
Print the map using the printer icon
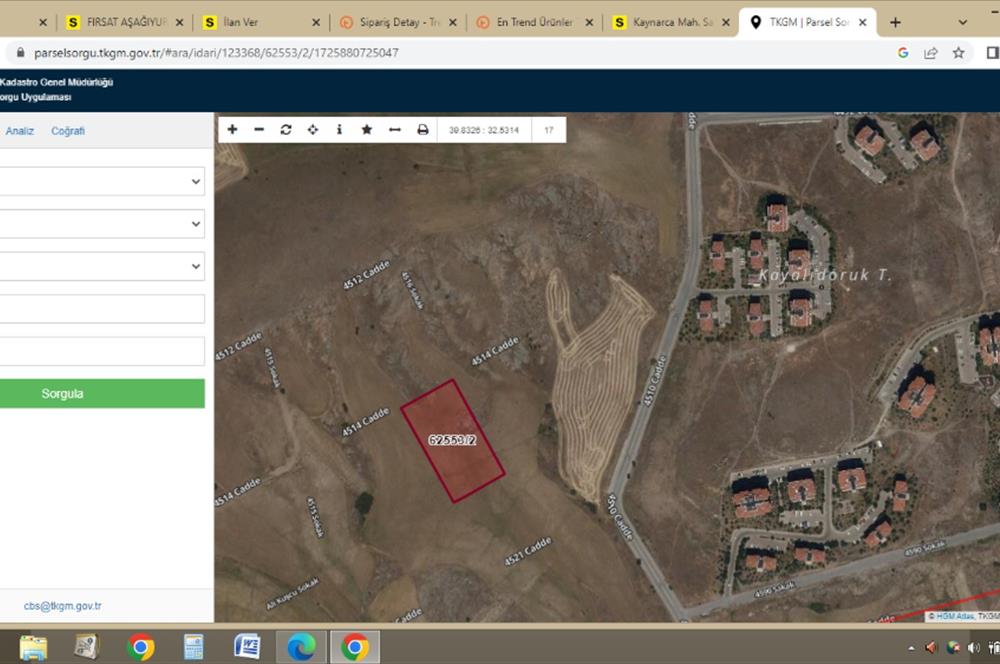point(422,130)
